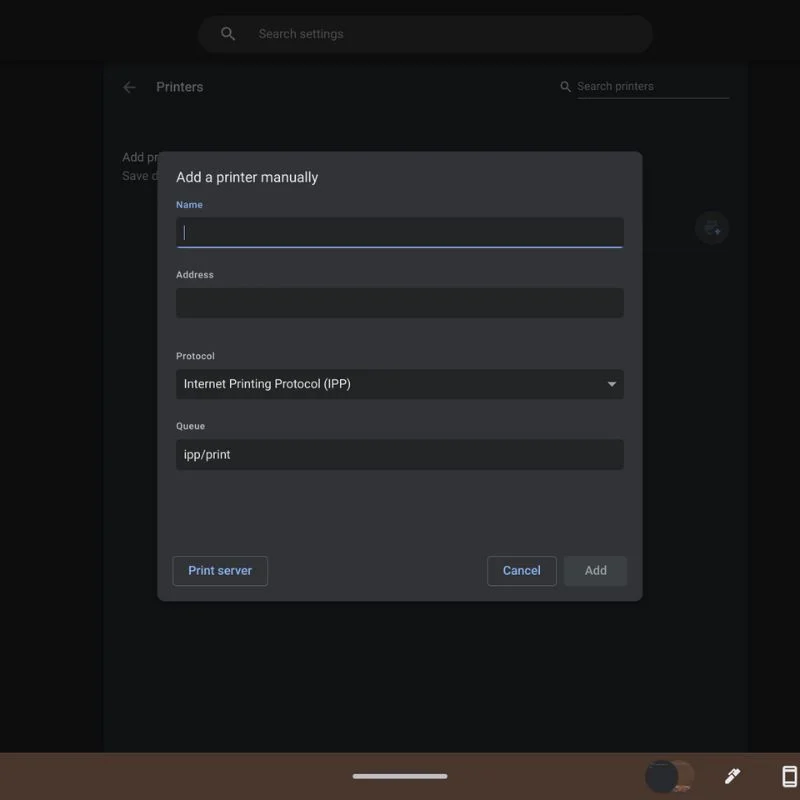Click the Search settings magnifier icon
Image resolution: width=800 pixels, height=800 pixels.
click(228, 34)
